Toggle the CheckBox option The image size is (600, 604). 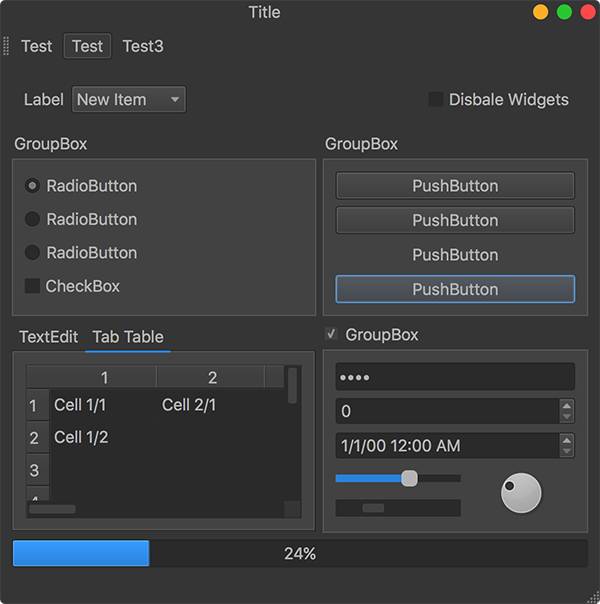coord(32,286)
